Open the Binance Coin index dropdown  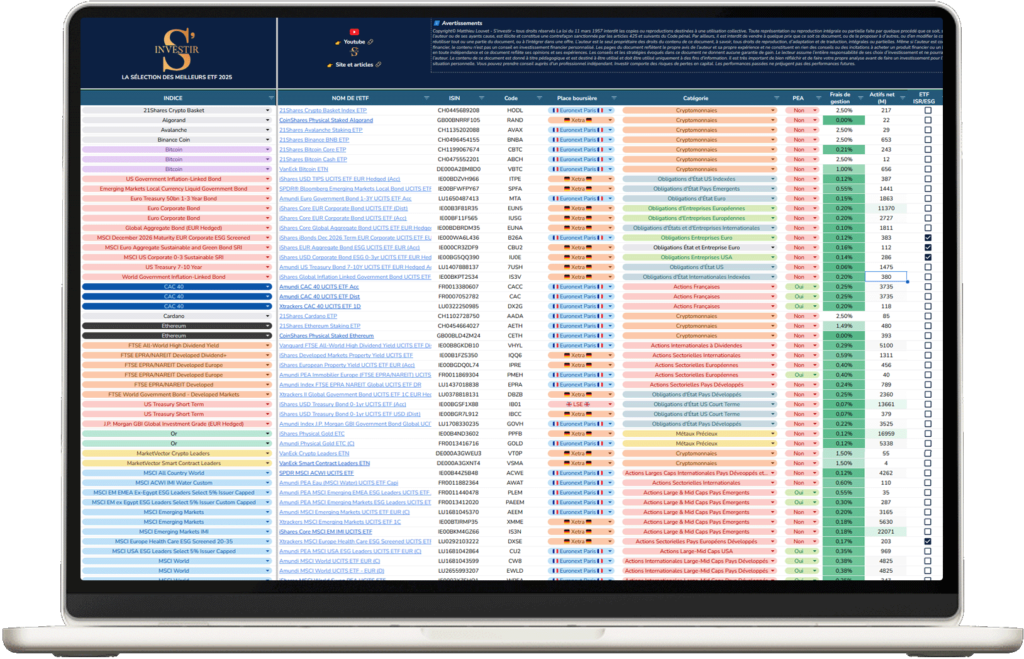[x=268, y=140]
